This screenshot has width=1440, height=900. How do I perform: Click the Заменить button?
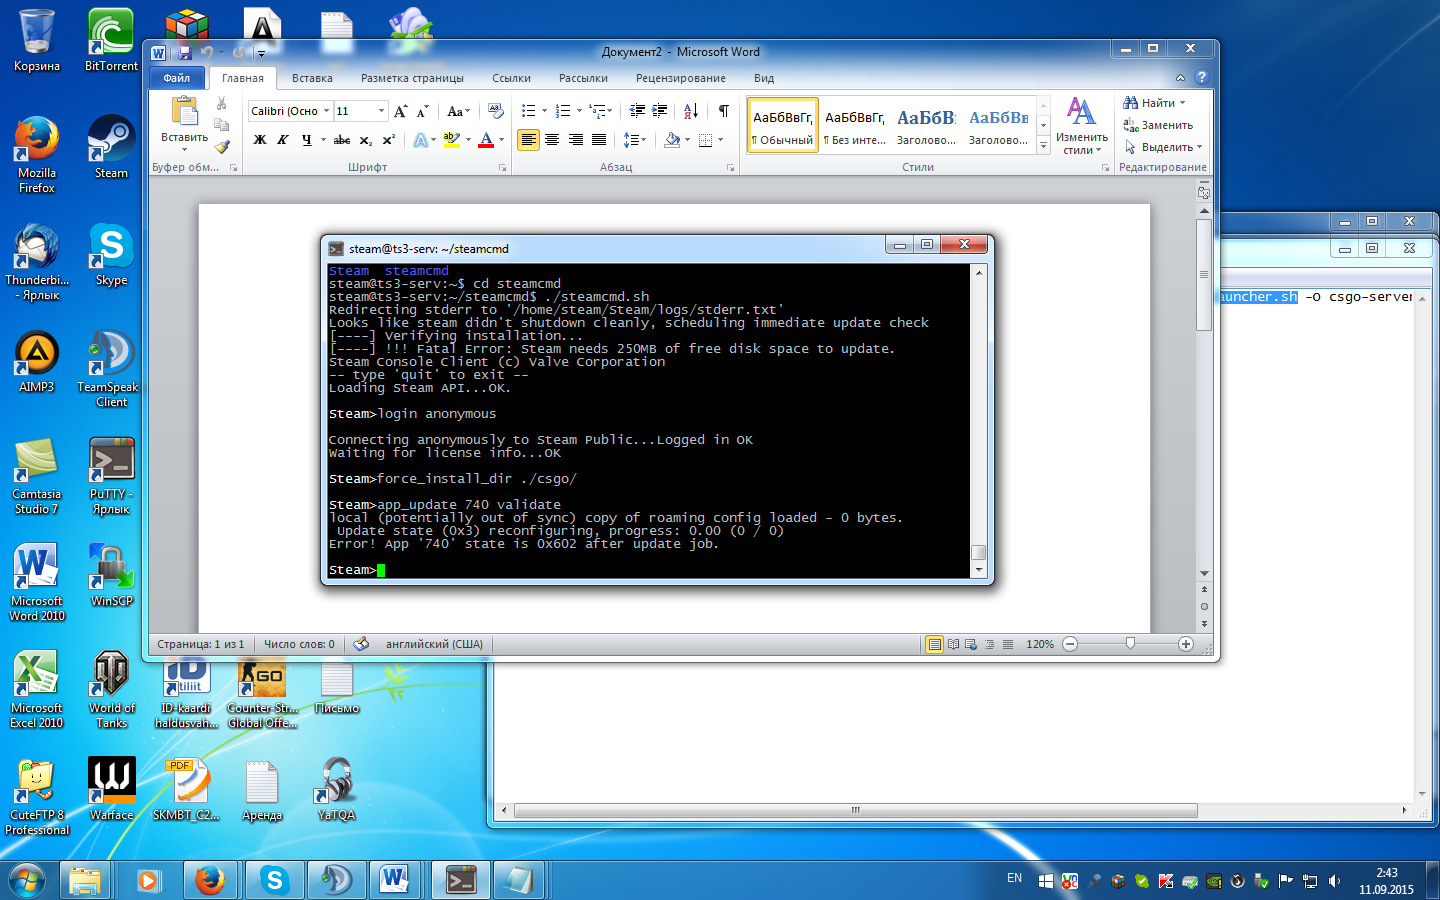pos(1159,125)
